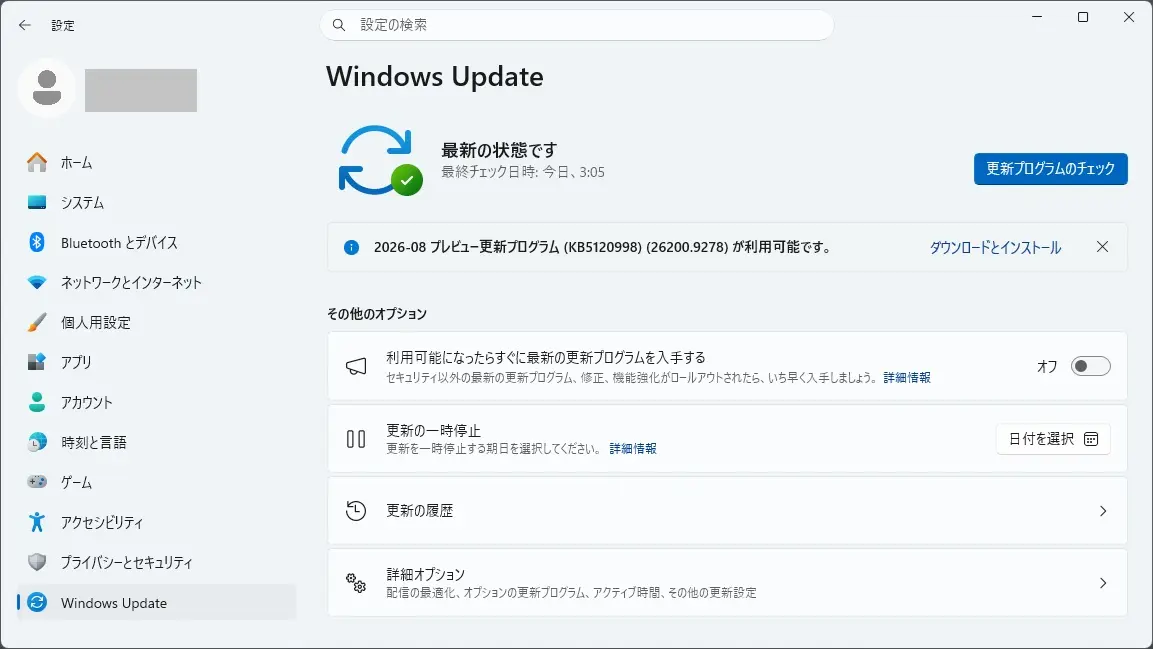Viewport: 1153px width, 649px height.
Task: Open システム settings in the sidebar
Action: click(156, 202)
